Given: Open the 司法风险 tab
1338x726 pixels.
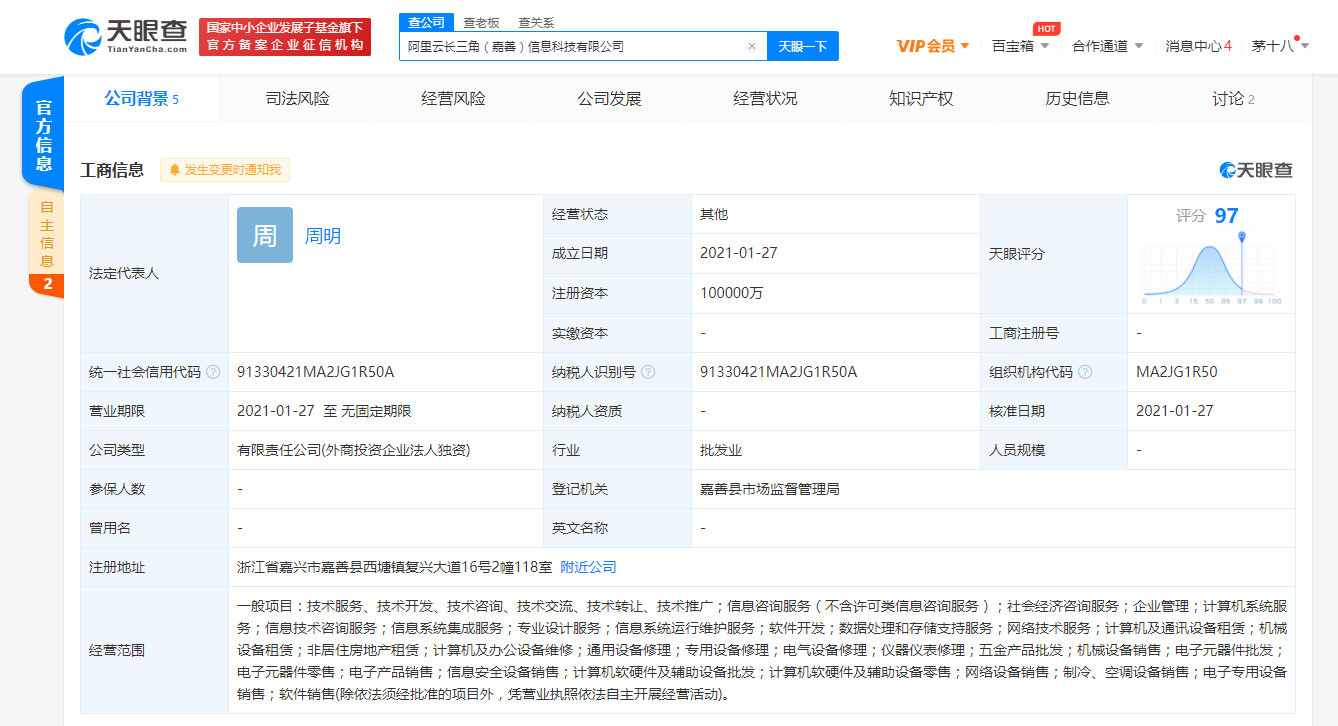Looking at the screenshot, I should pos(297,98).
